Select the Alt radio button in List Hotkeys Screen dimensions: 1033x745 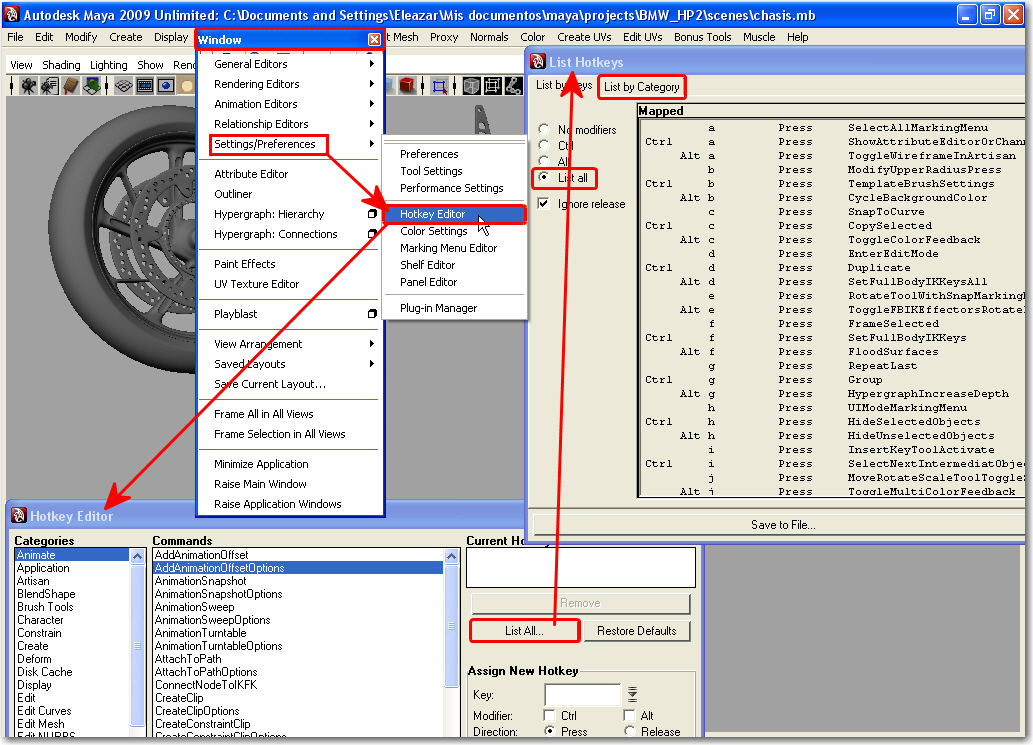point(544,161)
